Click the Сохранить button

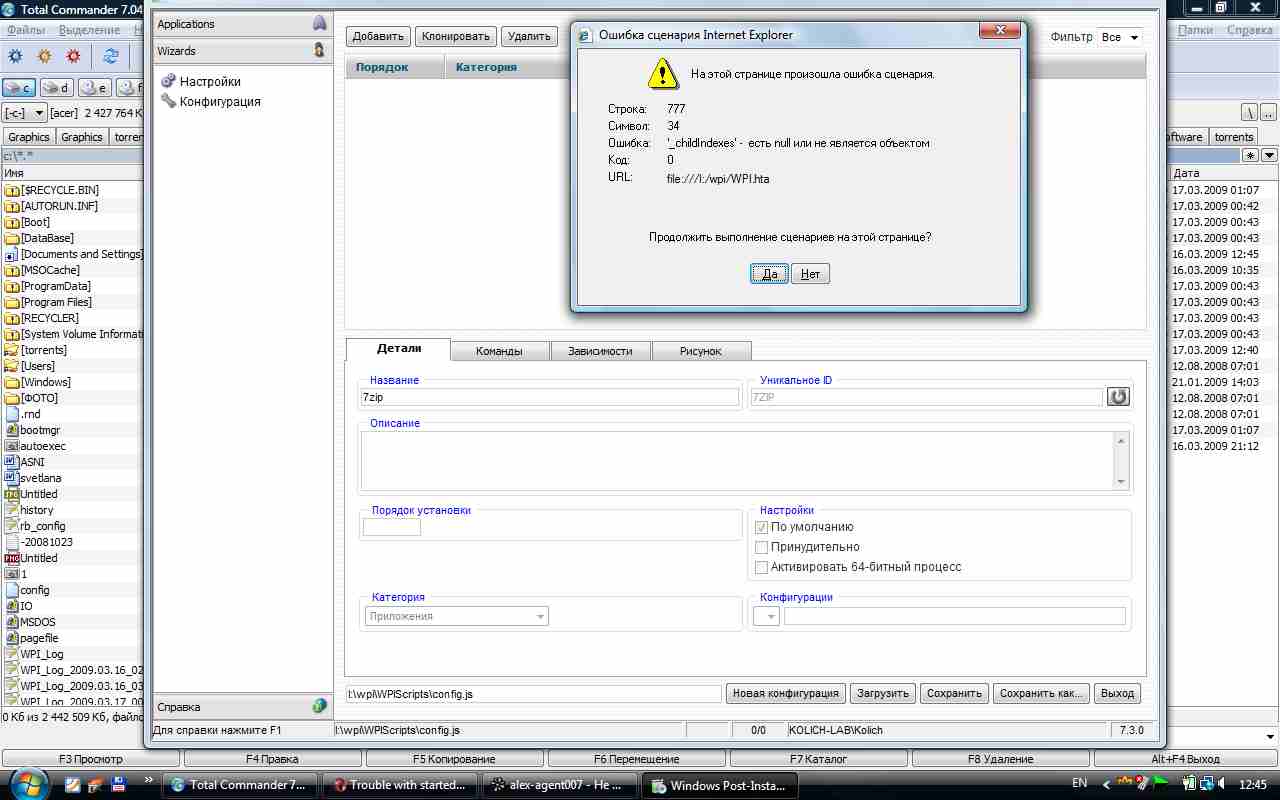(955, 693)
